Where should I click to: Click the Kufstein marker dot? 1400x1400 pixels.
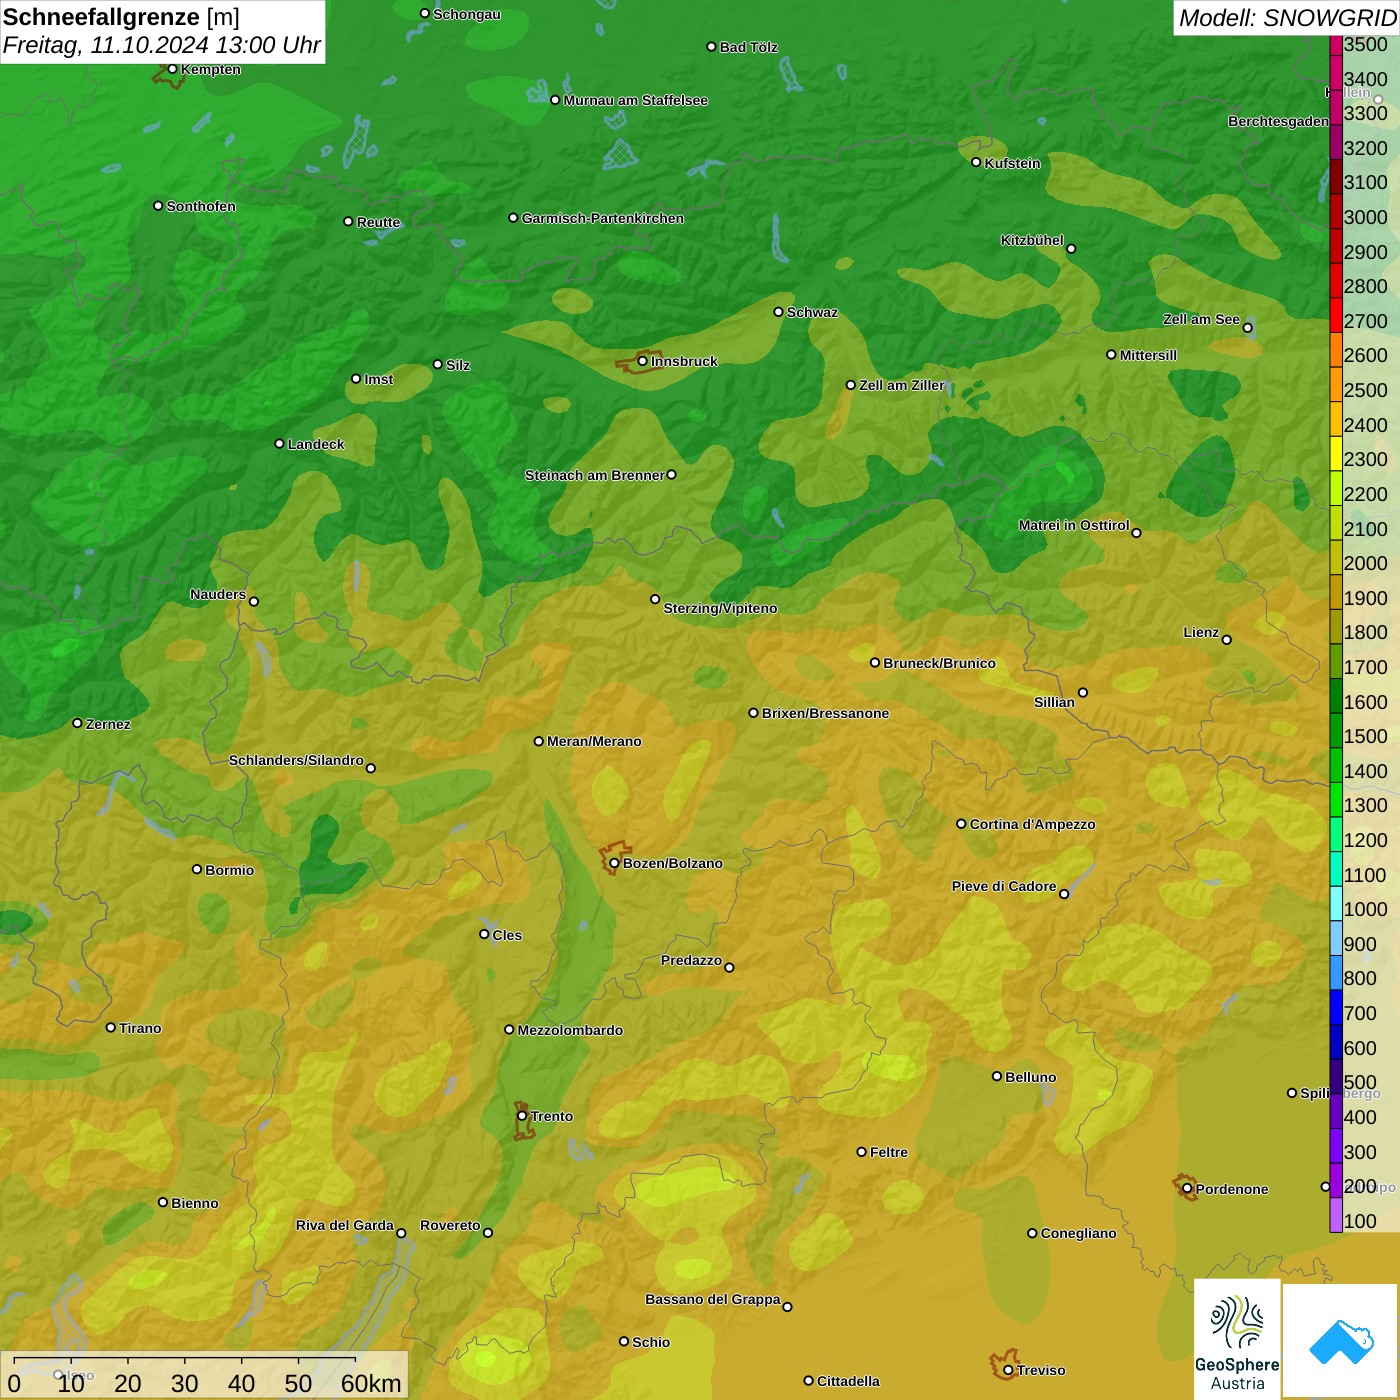coord(976,162)
